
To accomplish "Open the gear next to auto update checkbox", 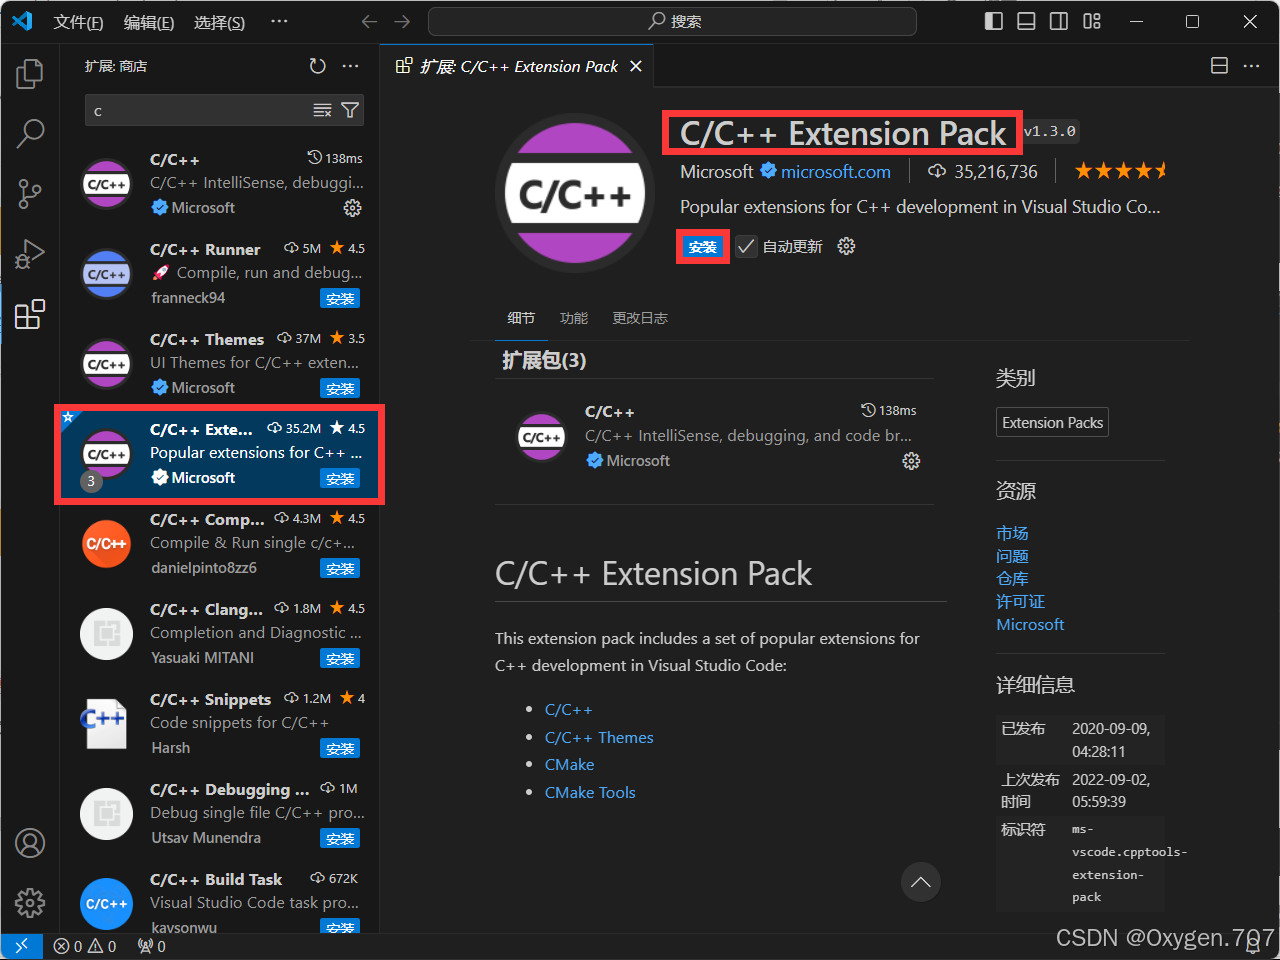I will pyautogui.click(x=846, y=246).
